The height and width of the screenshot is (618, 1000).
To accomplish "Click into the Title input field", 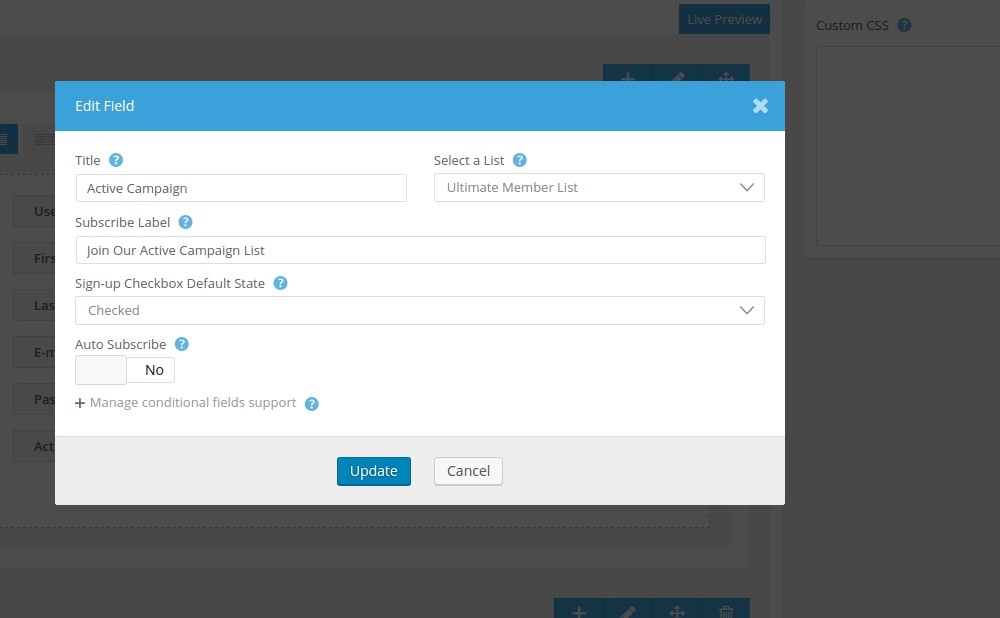I will pyautogui.click(x=241, y=188).
